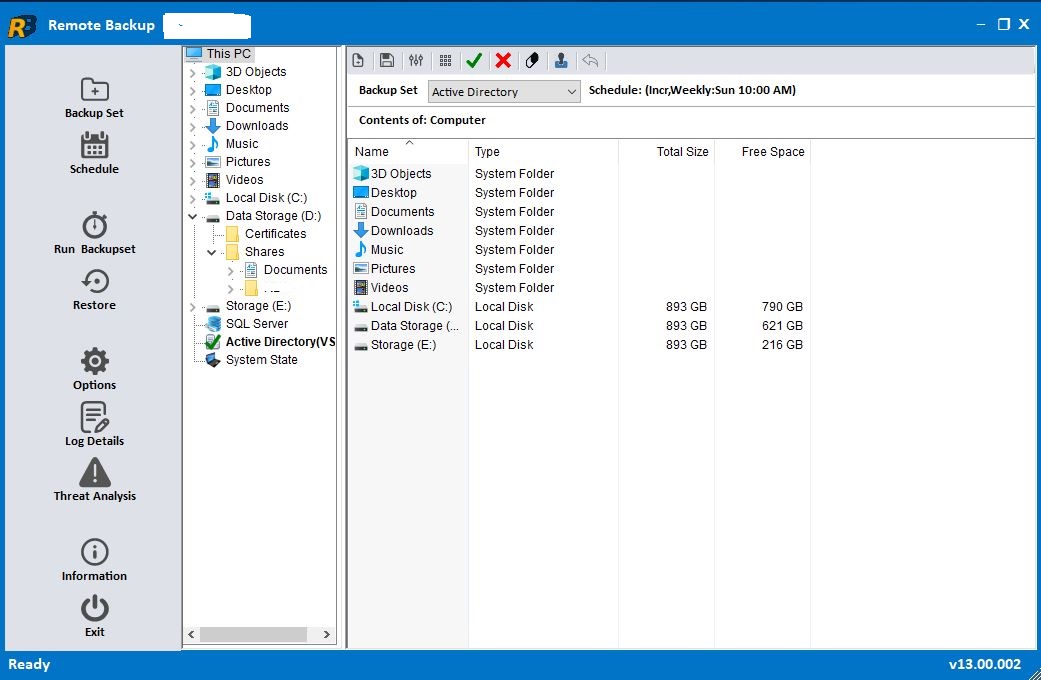Click the green checkmark toolbar icon

(474, 60)
